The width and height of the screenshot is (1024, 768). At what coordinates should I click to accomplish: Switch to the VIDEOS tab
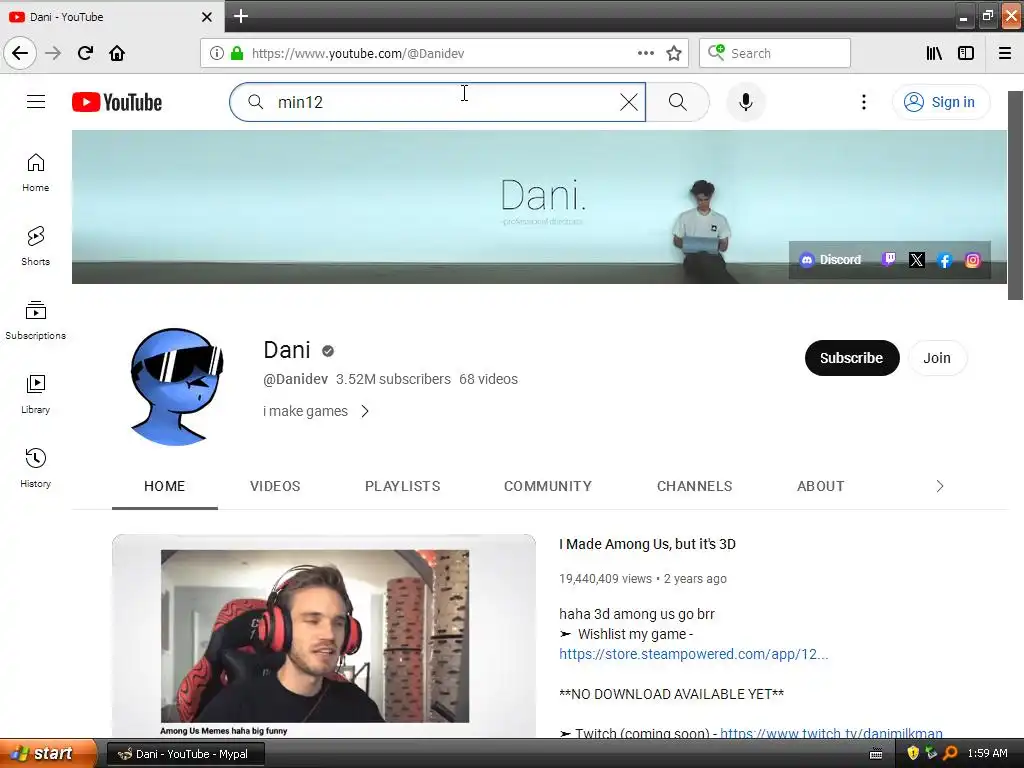(x=275, y=486)
